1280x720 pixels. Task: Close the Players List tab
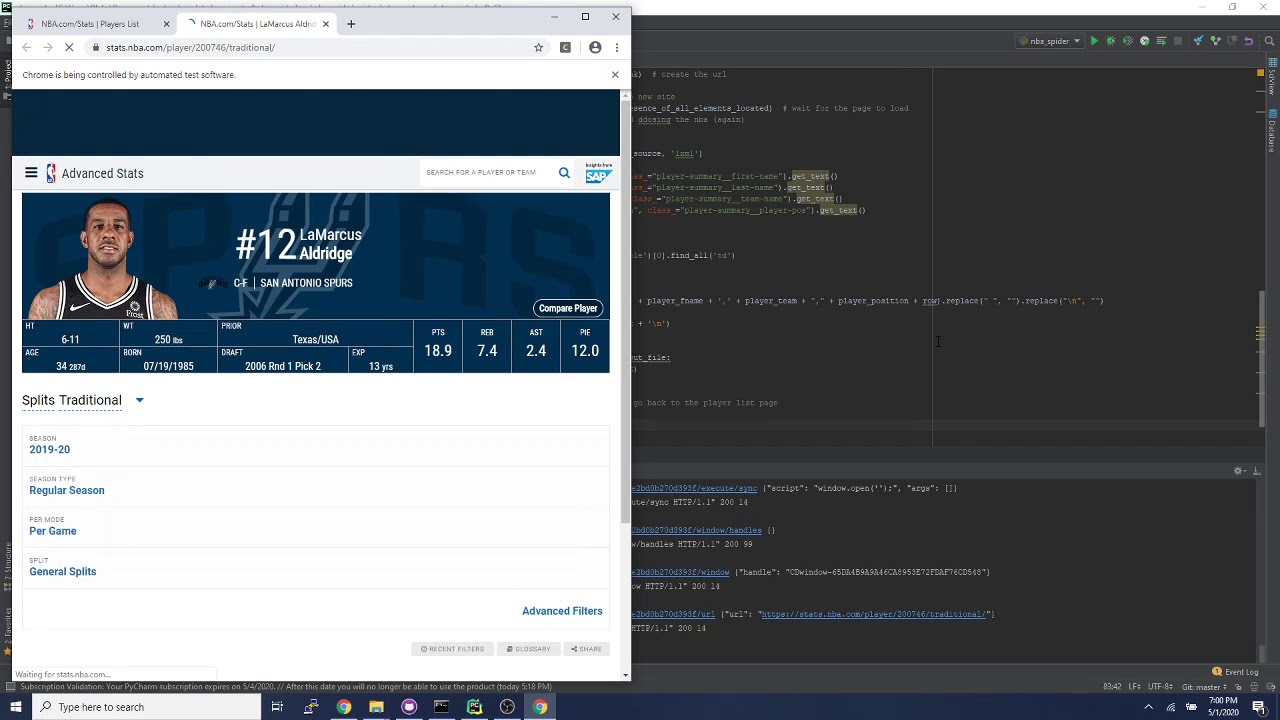click(166, 24)
